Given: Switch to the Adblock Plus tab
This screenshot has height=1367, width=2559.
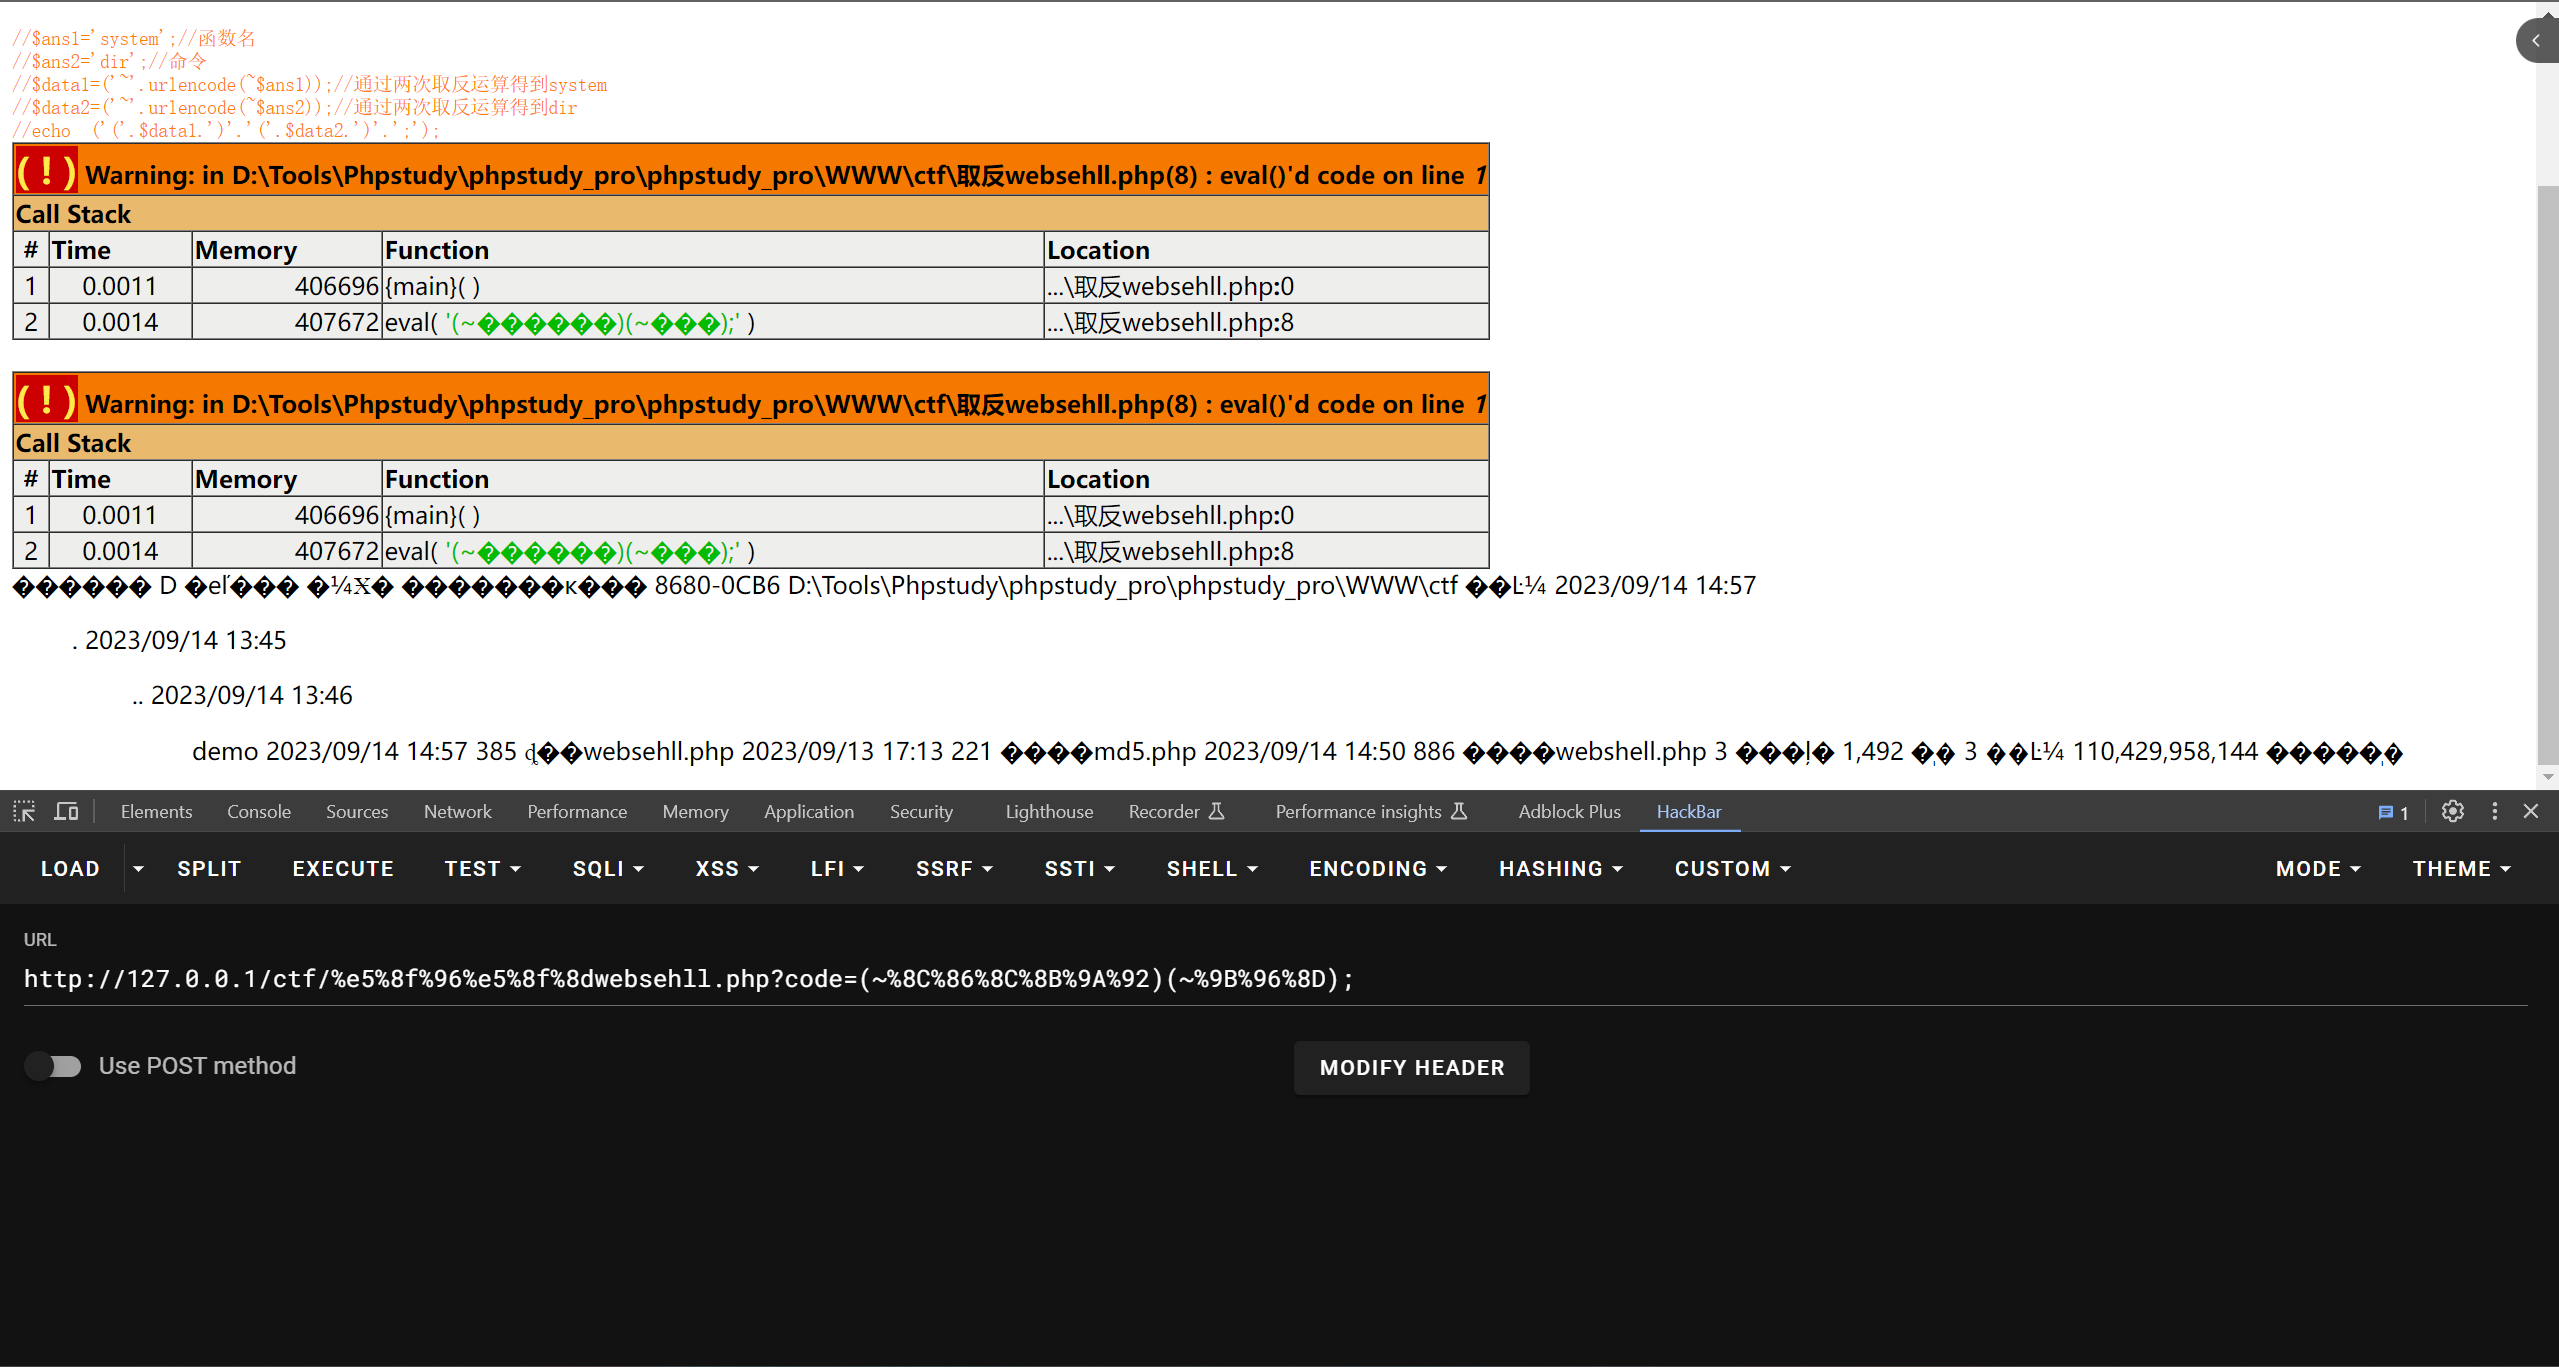Looking at the screenshot, I should pos(1569,812).
